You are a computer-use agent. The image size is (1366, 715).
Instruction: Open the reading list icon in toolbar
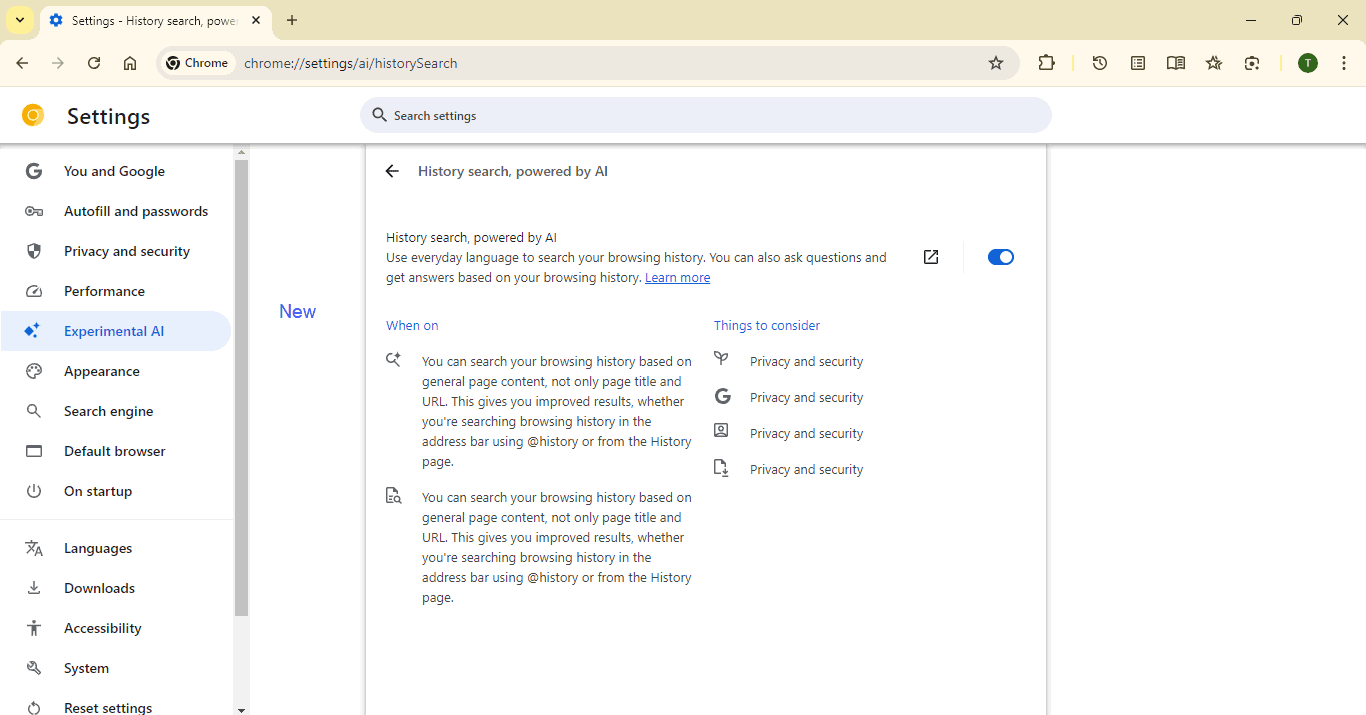[1138, 63]
